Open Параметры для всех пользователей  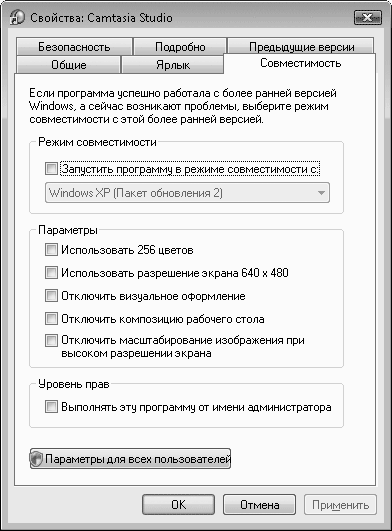coord(130,459)
